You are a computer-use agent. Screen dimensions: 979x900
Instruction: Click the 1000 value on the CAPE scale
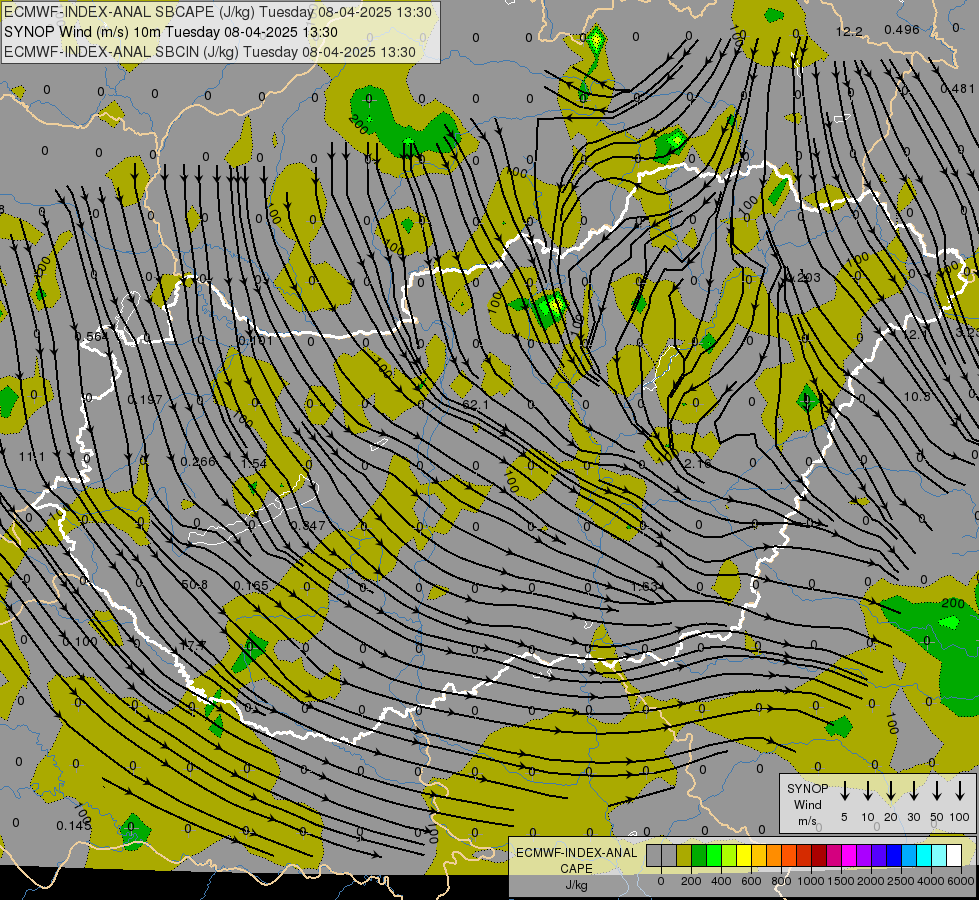pos(810,881)
